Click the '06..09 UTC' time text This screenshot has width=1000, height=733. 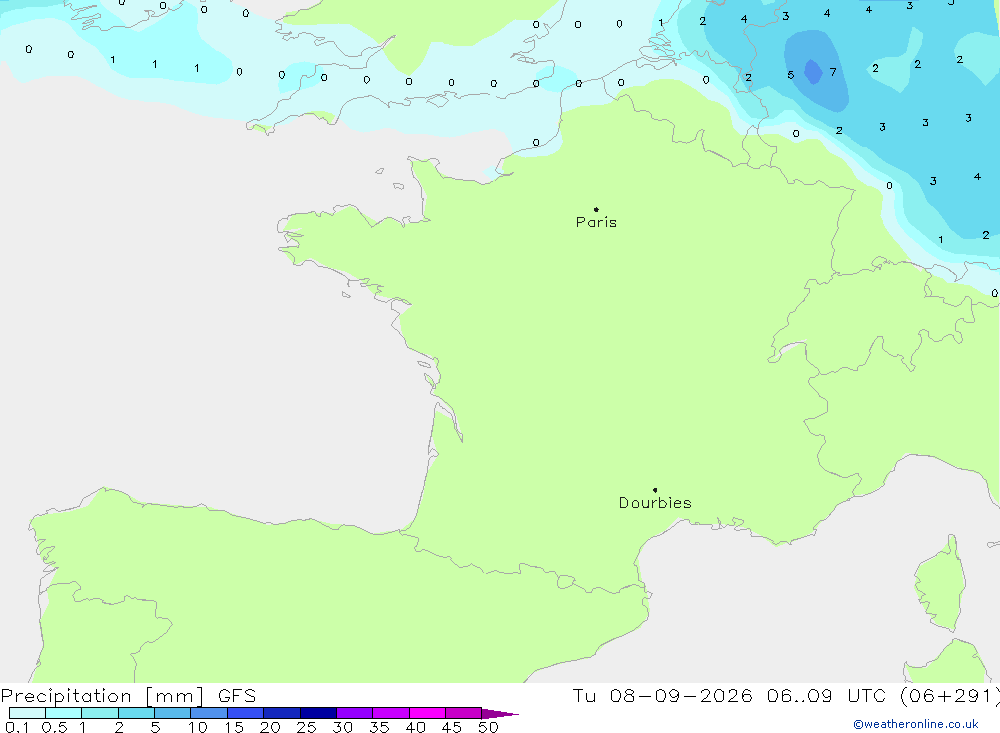826,696
